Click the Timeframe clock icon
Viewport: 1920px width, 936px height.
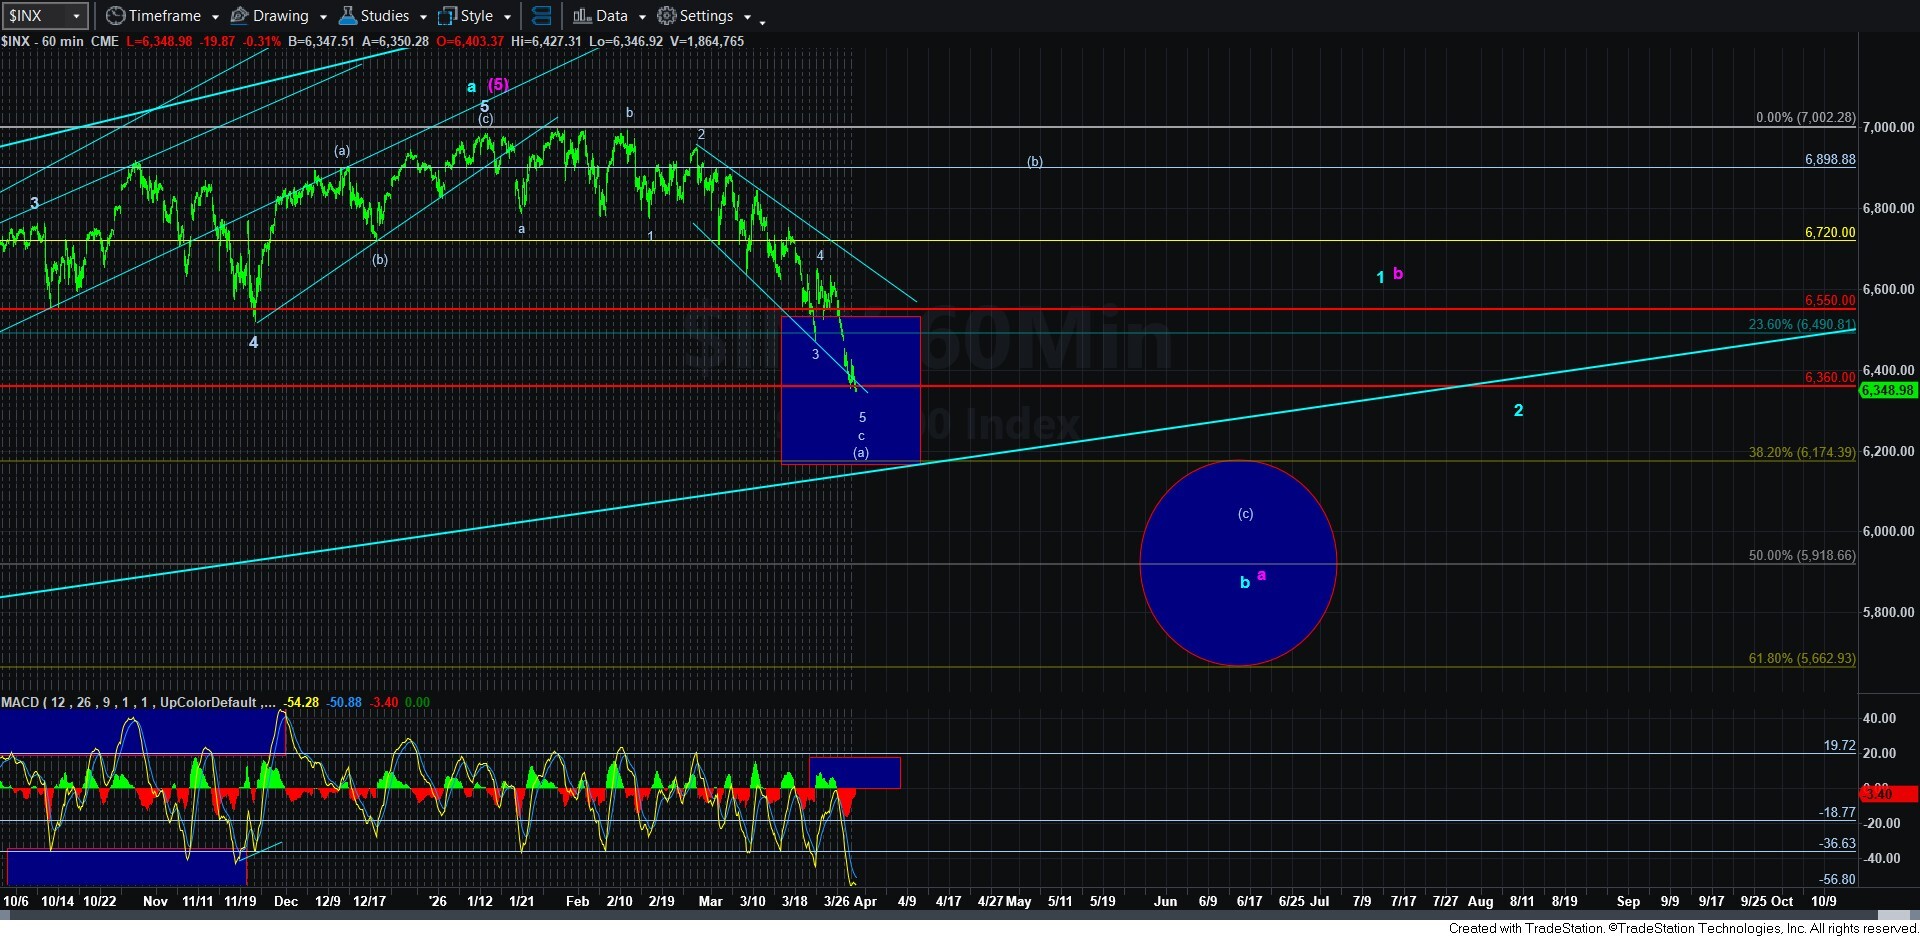(116, 16)
